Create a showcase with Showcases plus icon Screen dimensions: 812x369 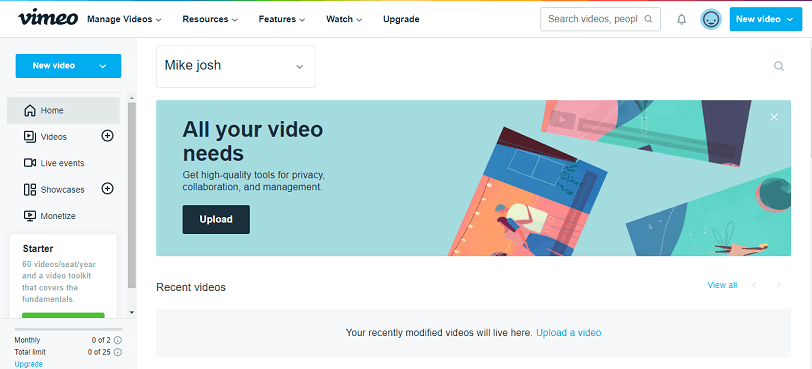point(107,188)
